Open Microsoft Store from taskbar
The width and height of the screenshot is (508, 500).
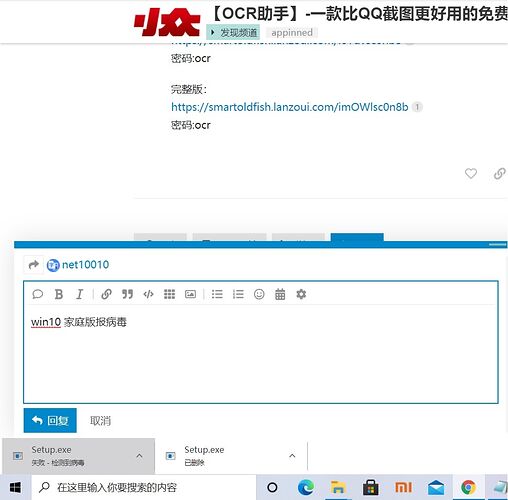(370, 488)
